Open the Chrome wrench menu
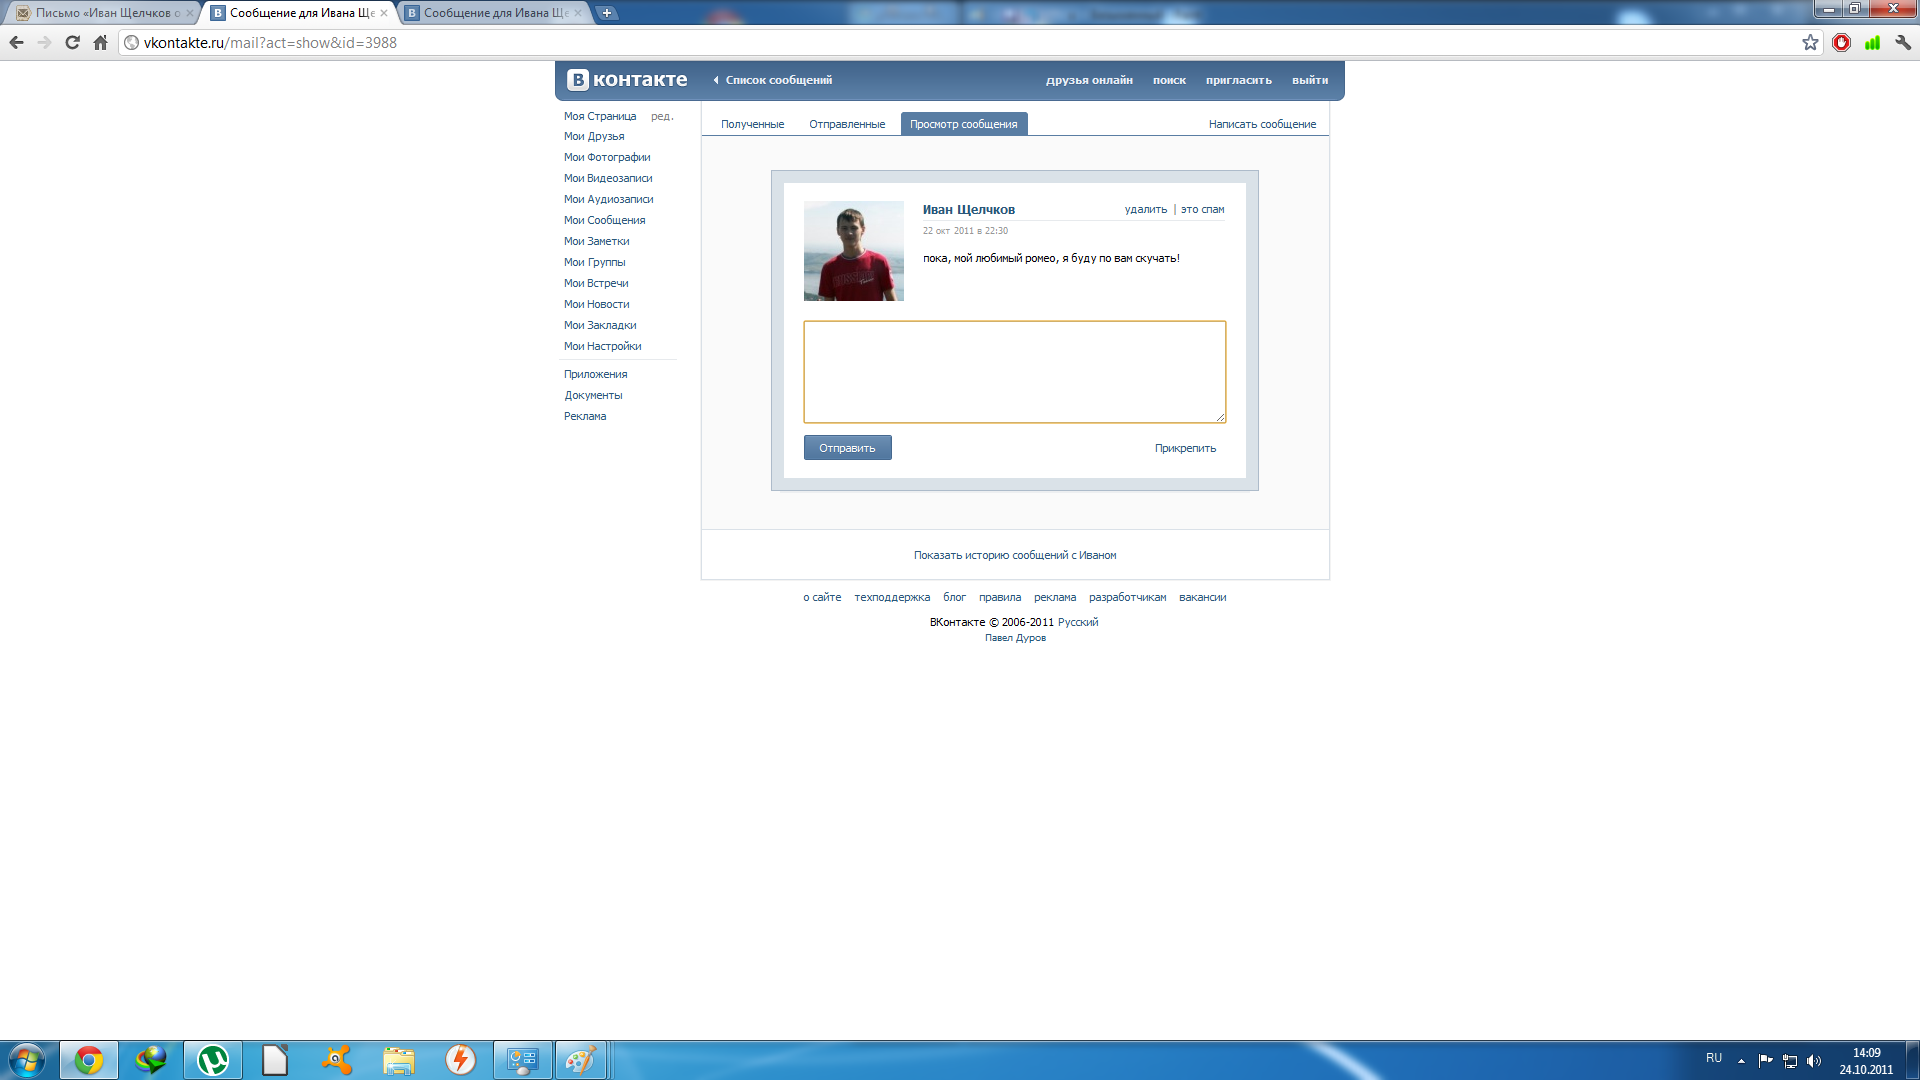1920x1080 pixels. coord(1902,43)
